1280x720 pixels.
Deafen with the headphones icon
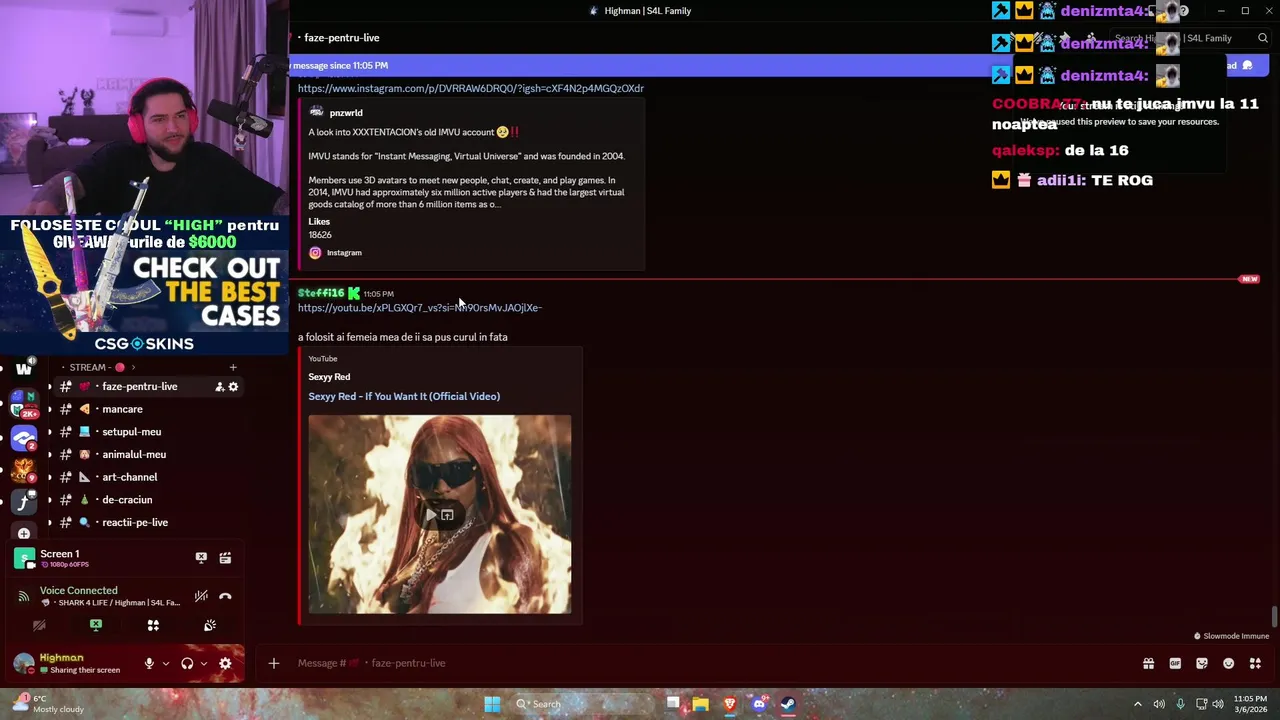[187, 663]
